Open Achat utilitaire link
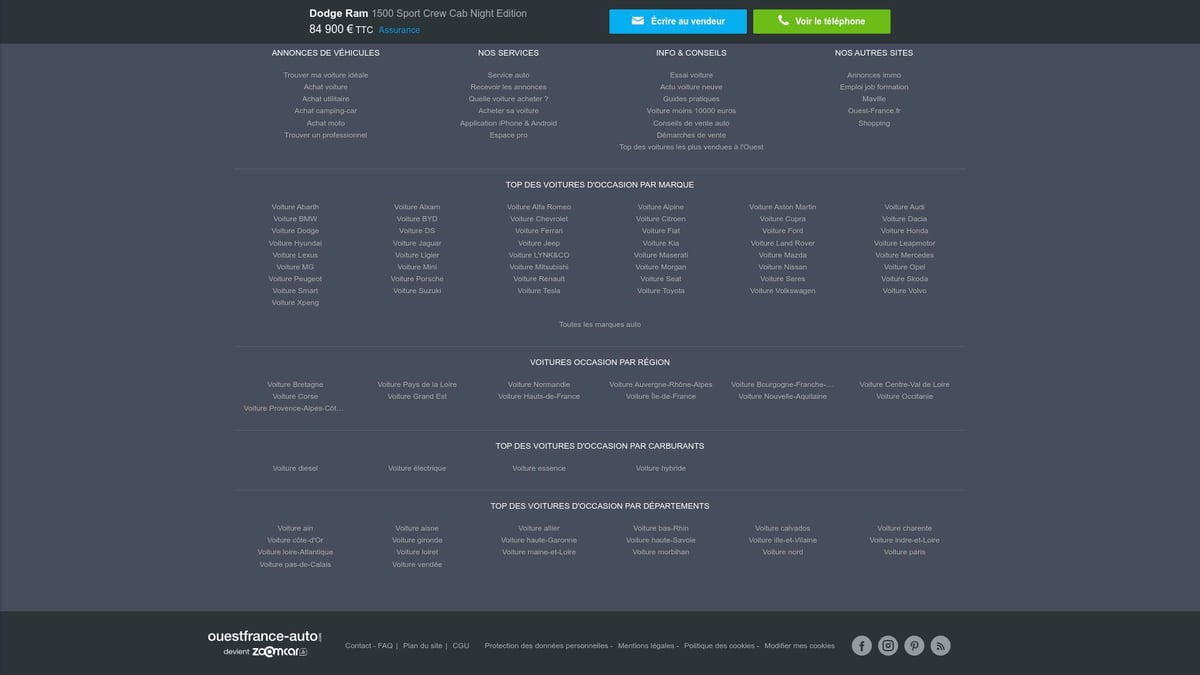Image resolution: width=1200 pixels, height=675 pixels. [326, 99]
